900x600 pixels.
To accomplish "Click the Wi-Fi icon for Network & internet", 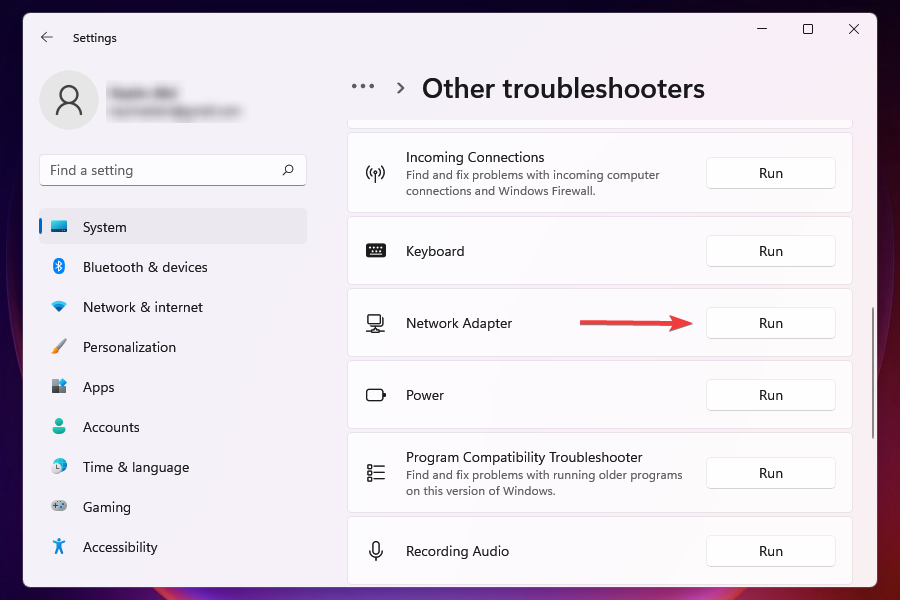I will (59, 307).
